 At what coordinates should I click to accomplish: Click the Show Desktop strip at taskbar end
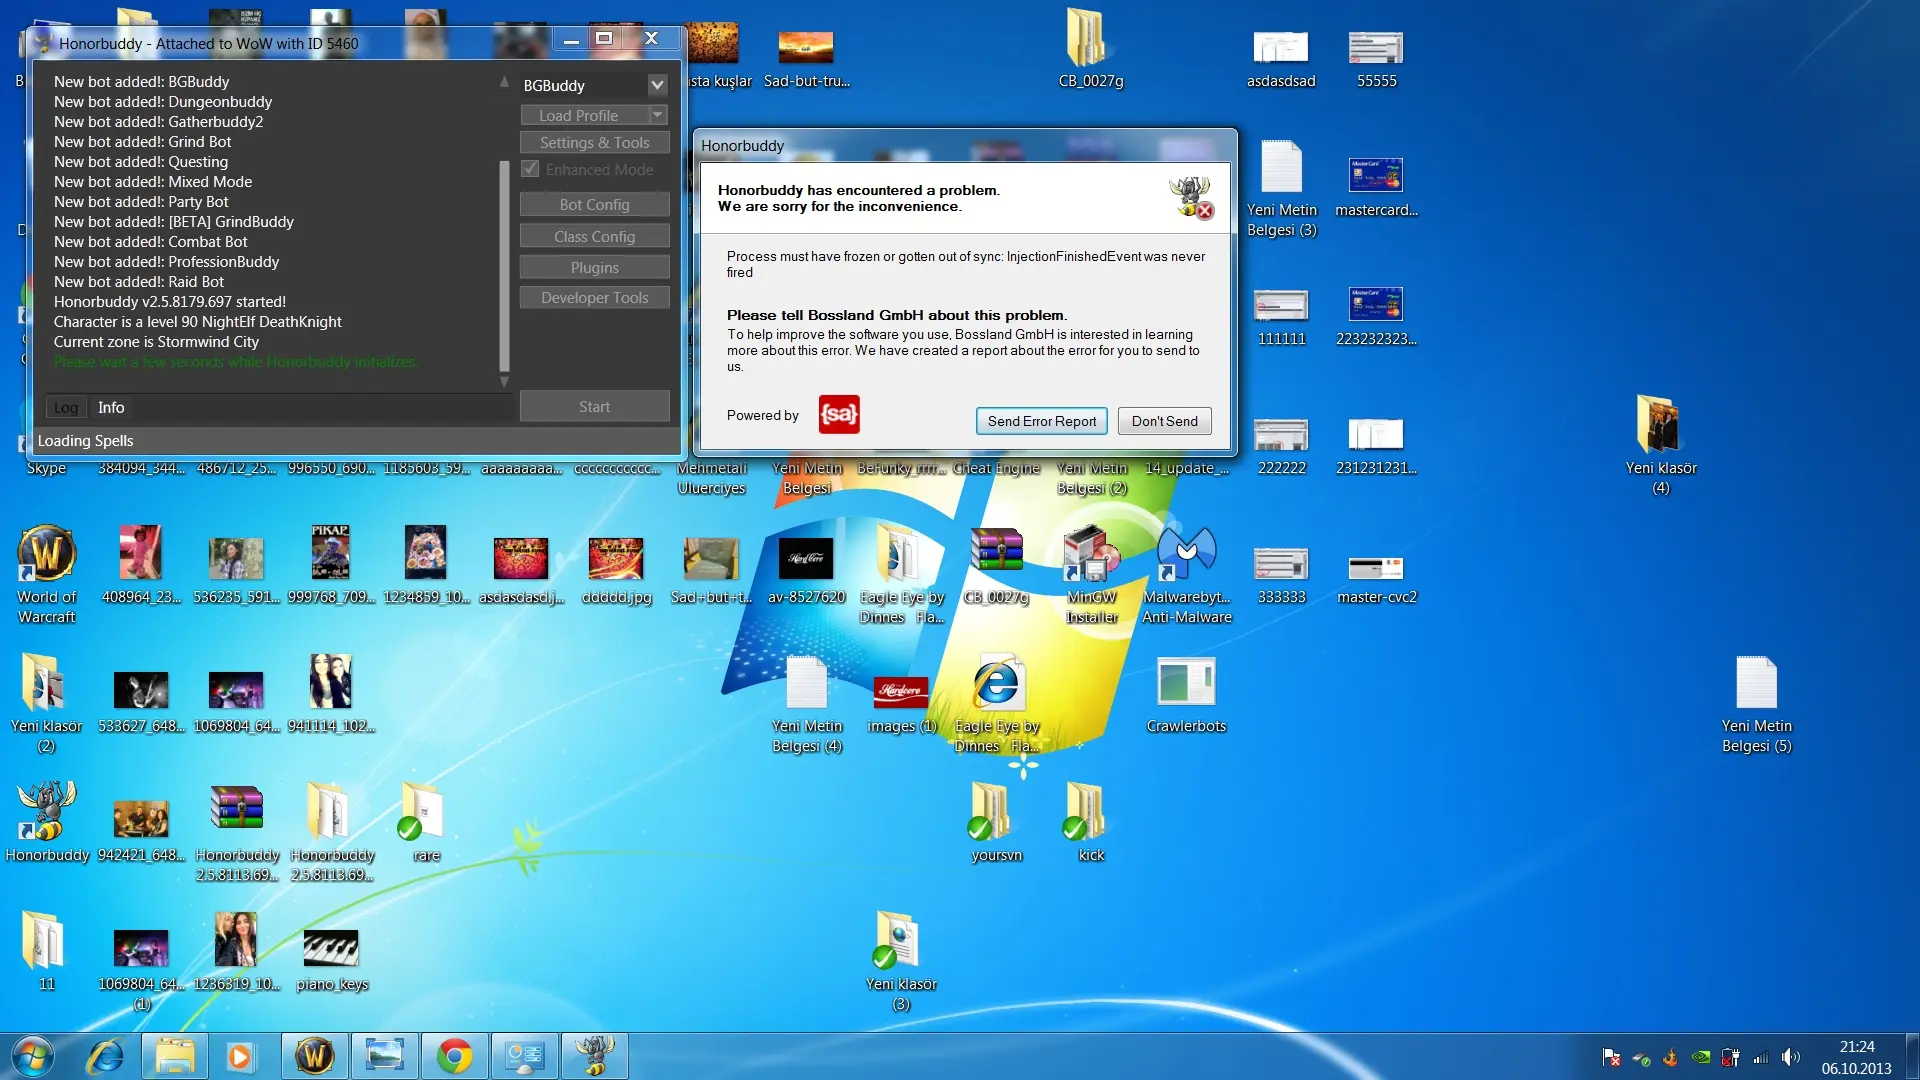click(x=1912, y=1057)
